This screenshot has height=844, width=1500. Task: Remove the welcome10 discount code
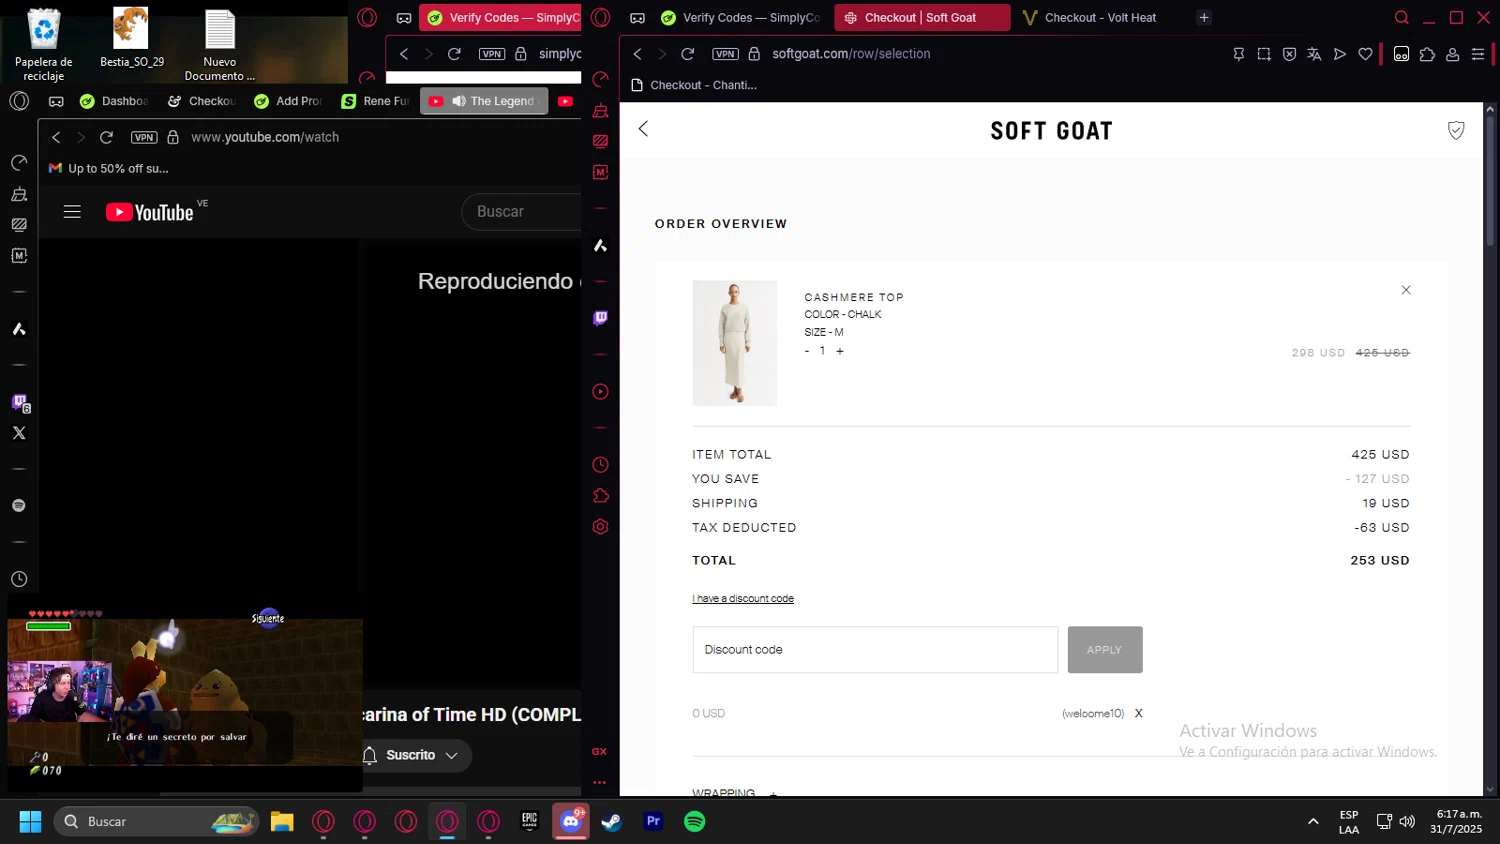pos(1138,714)
